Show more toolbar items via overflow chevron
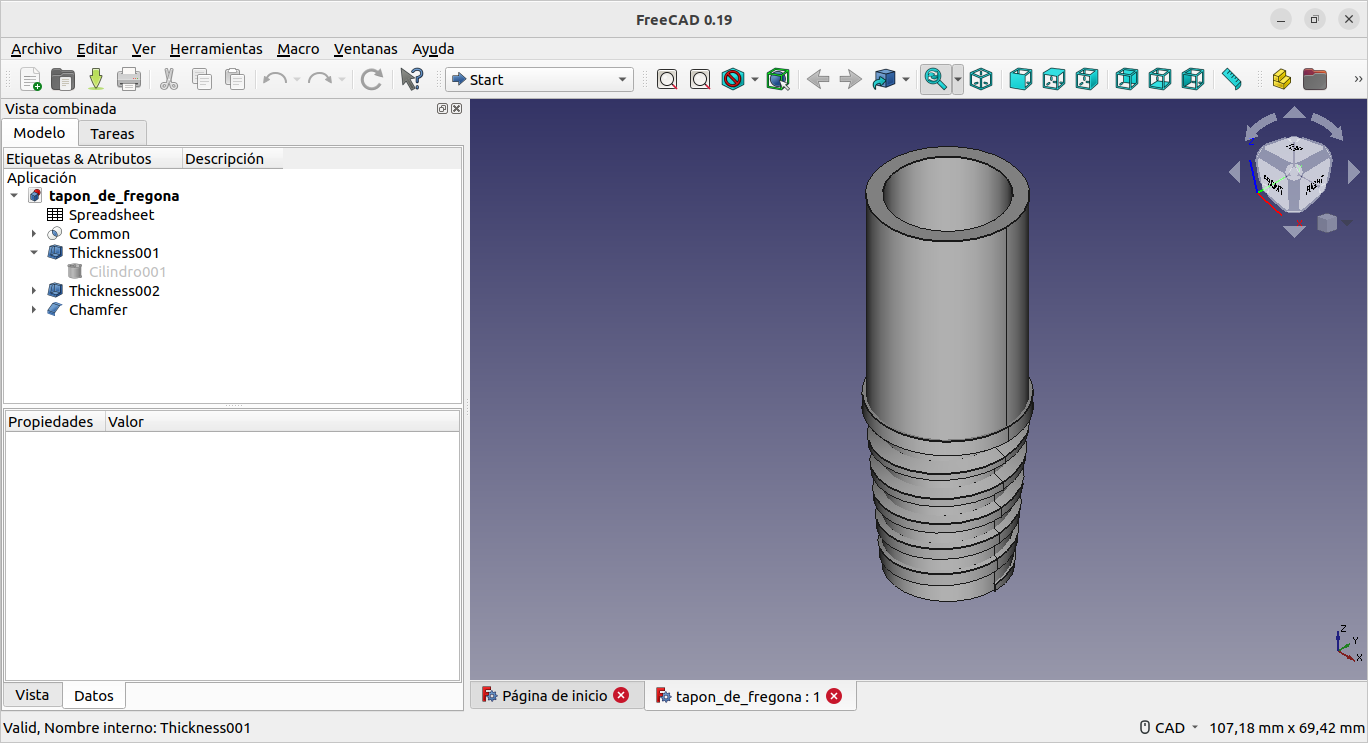Screen dimensions: 1368x743 tap(1358, 79)
